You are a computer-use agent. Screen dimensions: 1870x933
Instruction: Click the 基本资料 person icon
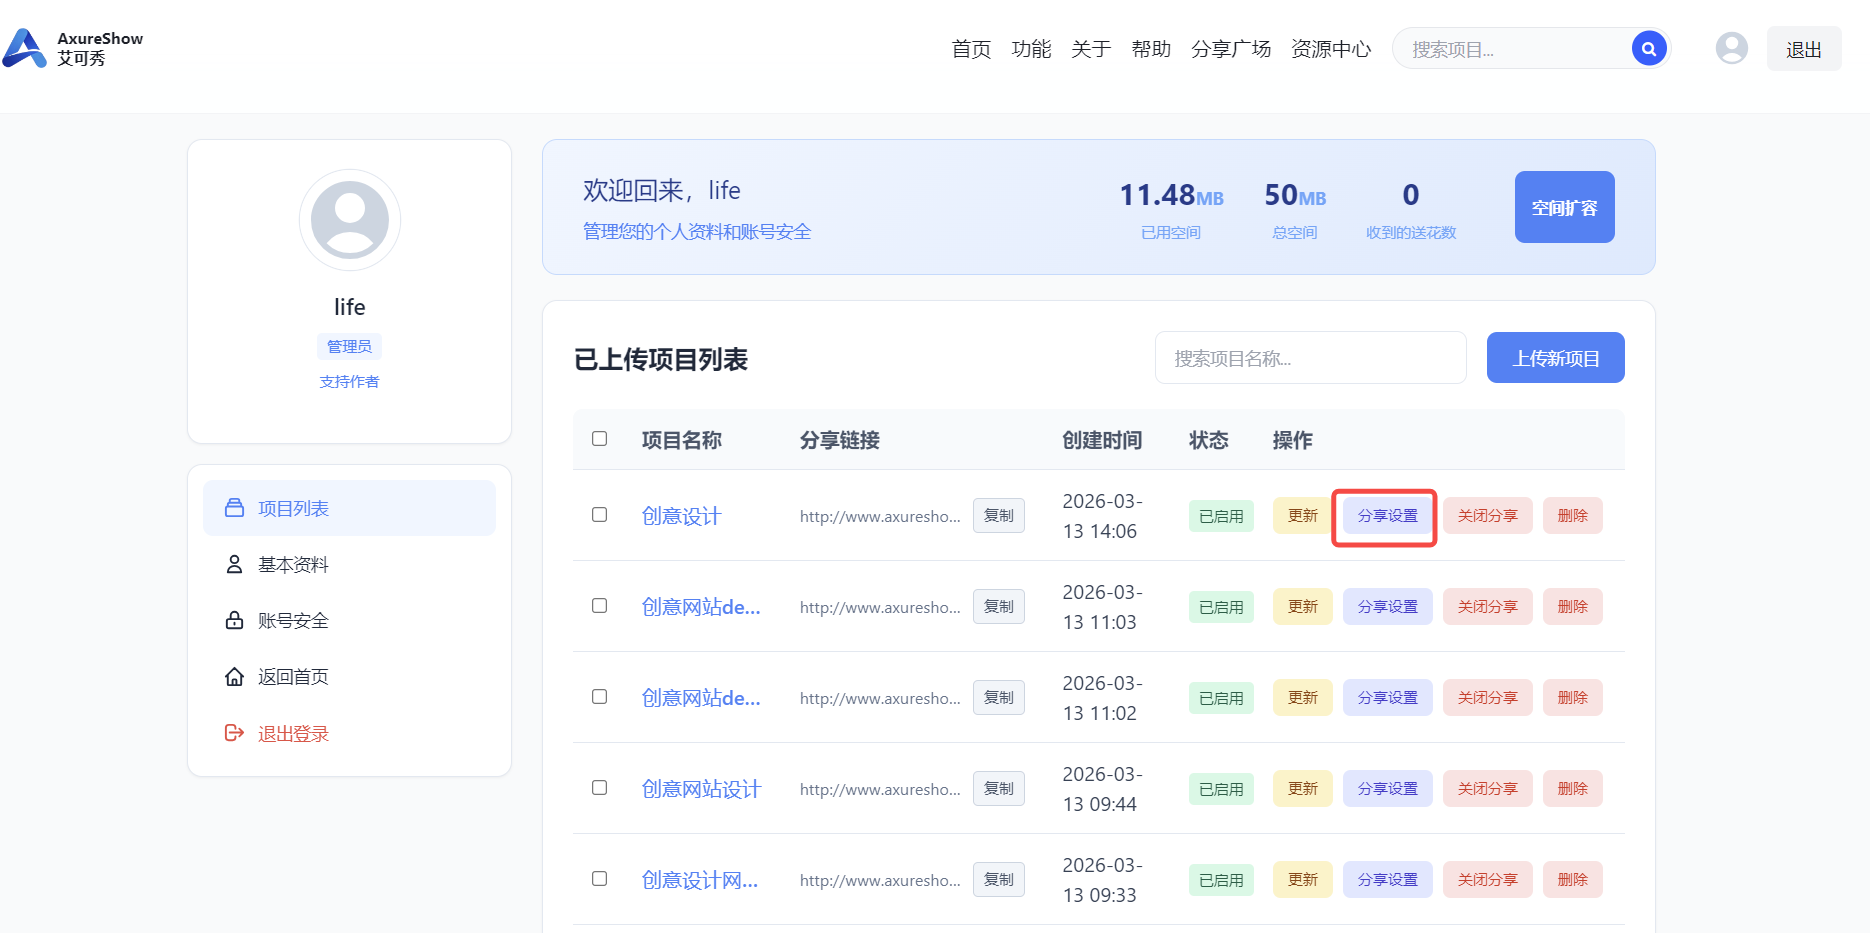click(x=235, y=564)
